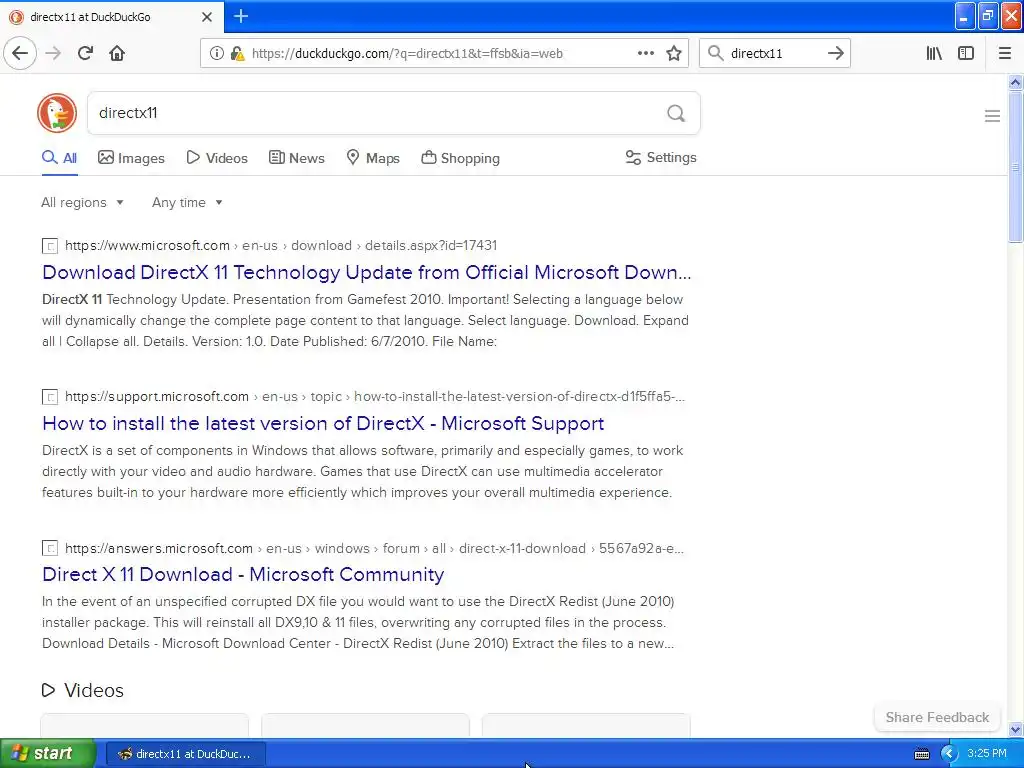1024x768 pixels.
Task: Switch to the Shopping tab
Action: [460, 158]
